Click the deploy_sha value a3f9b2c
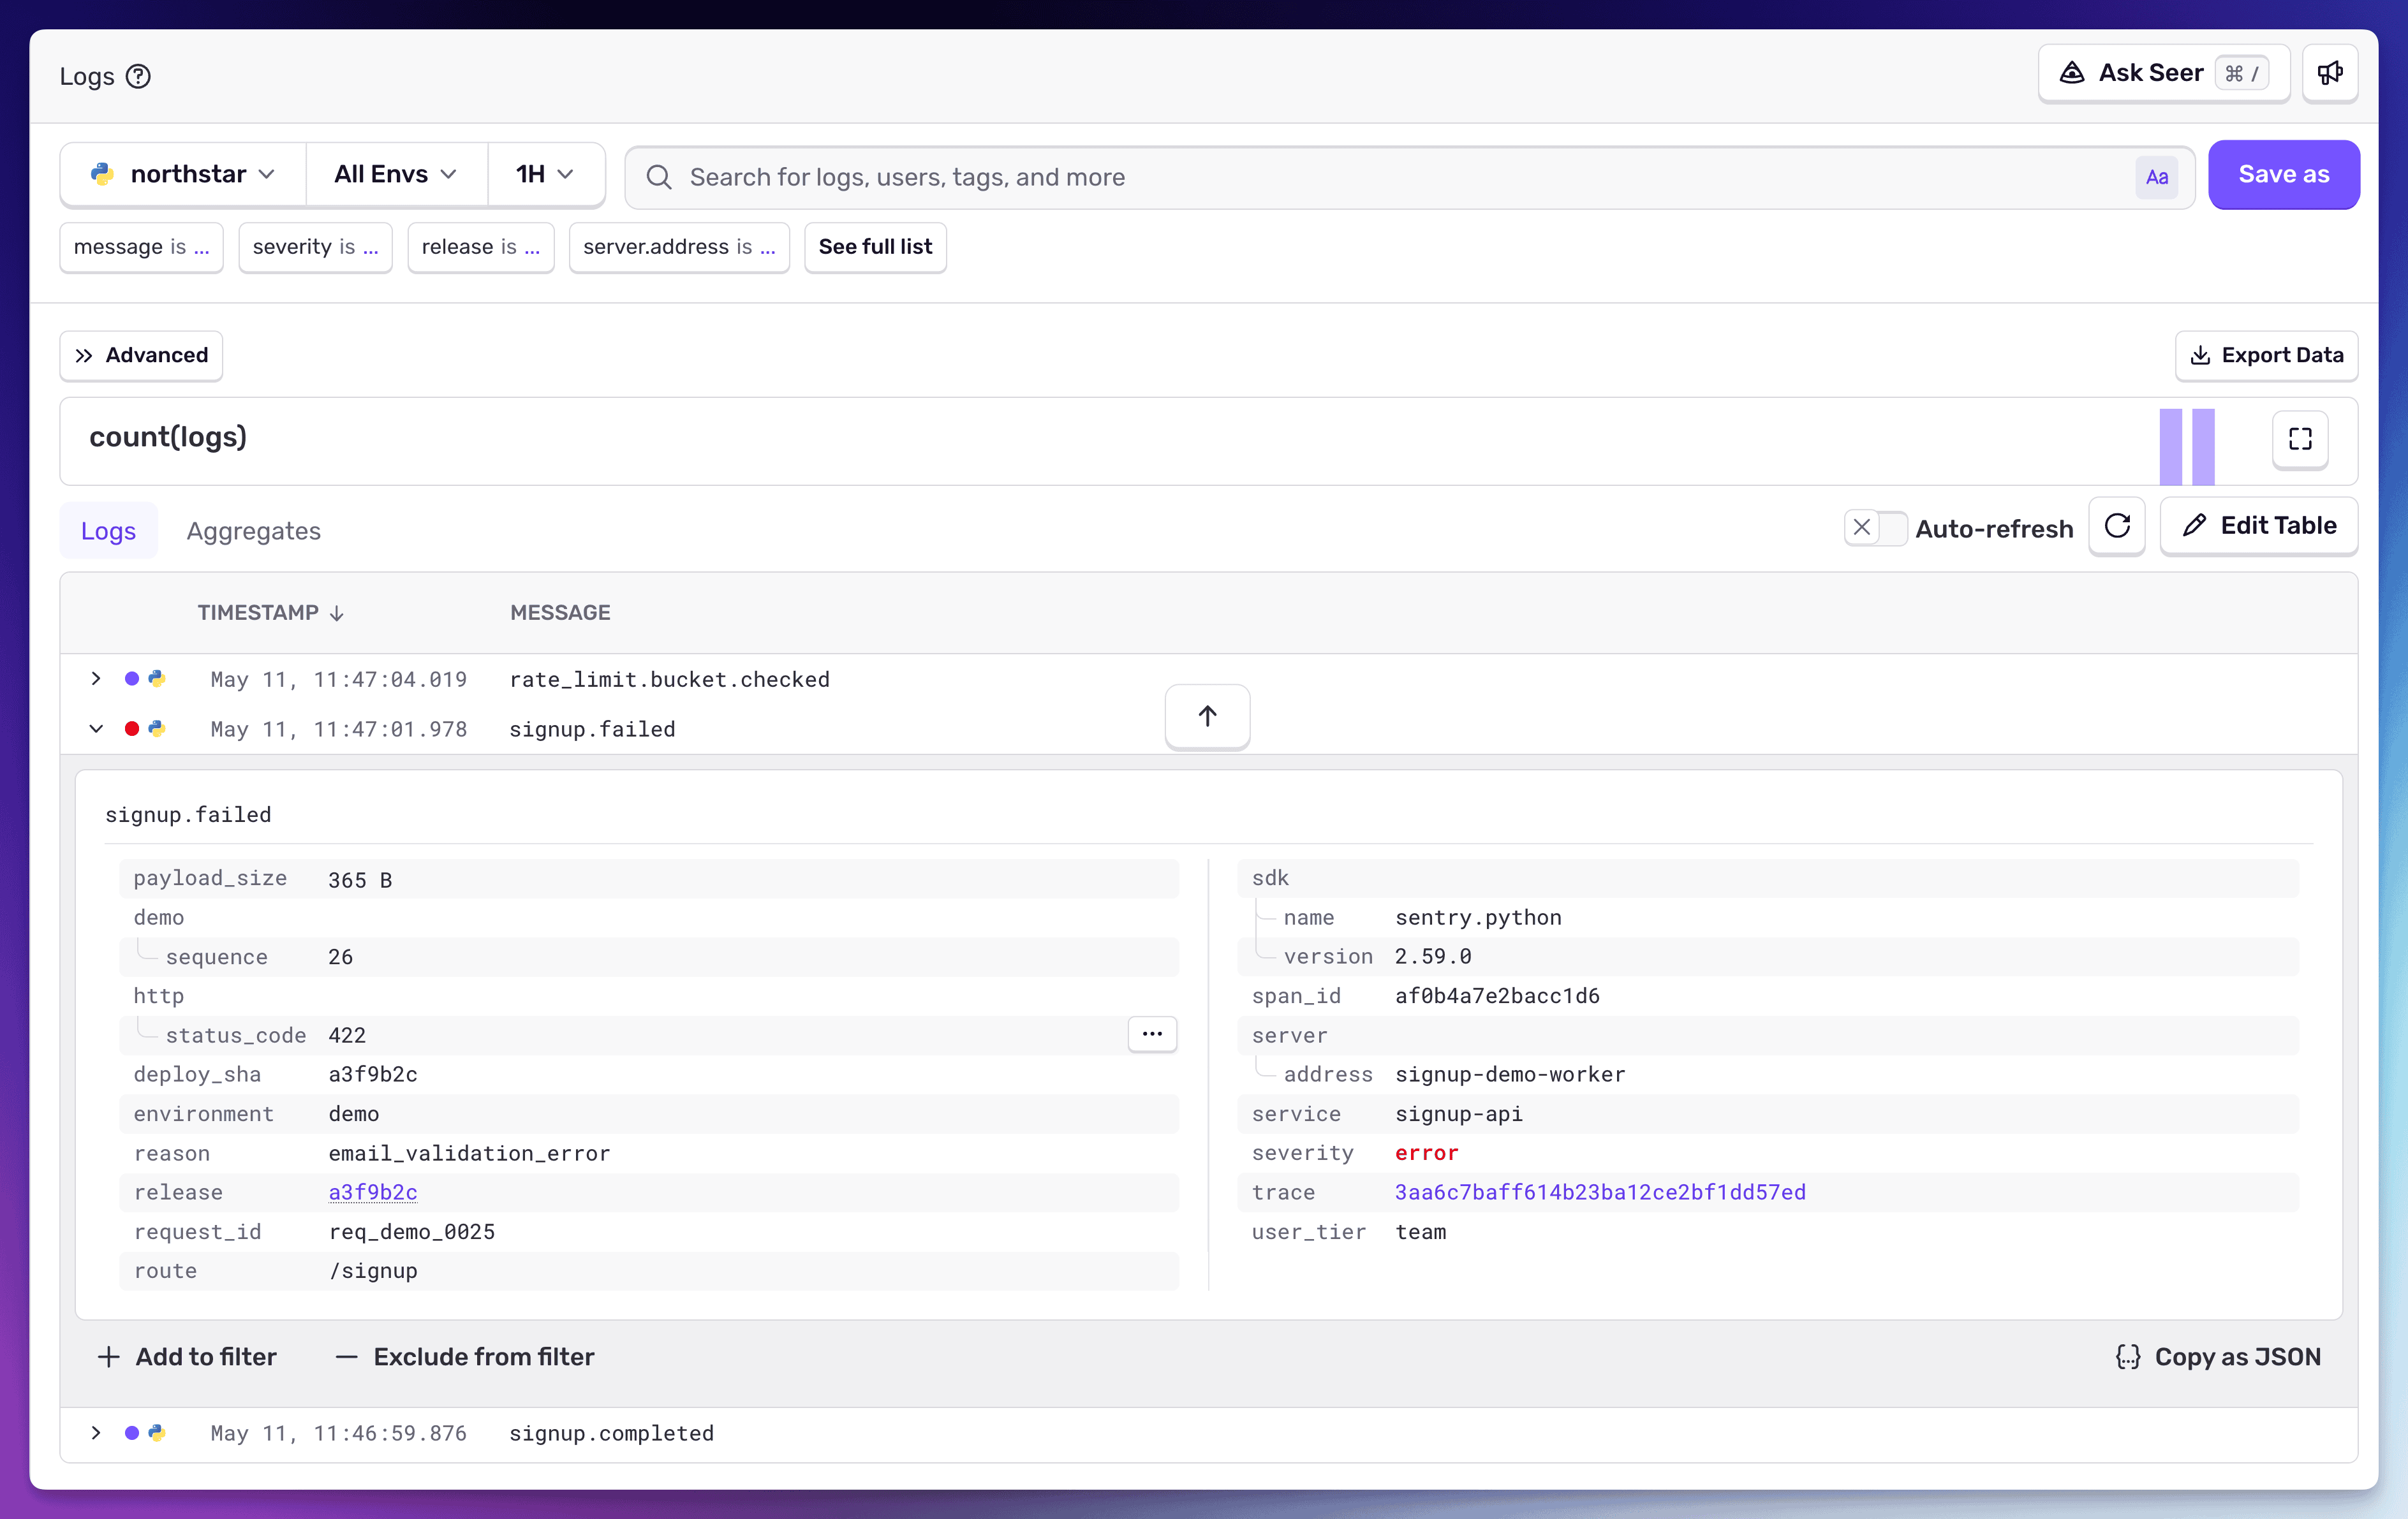The image size is (2408, 1519). pyautogui.click(x=373, y=1074)
